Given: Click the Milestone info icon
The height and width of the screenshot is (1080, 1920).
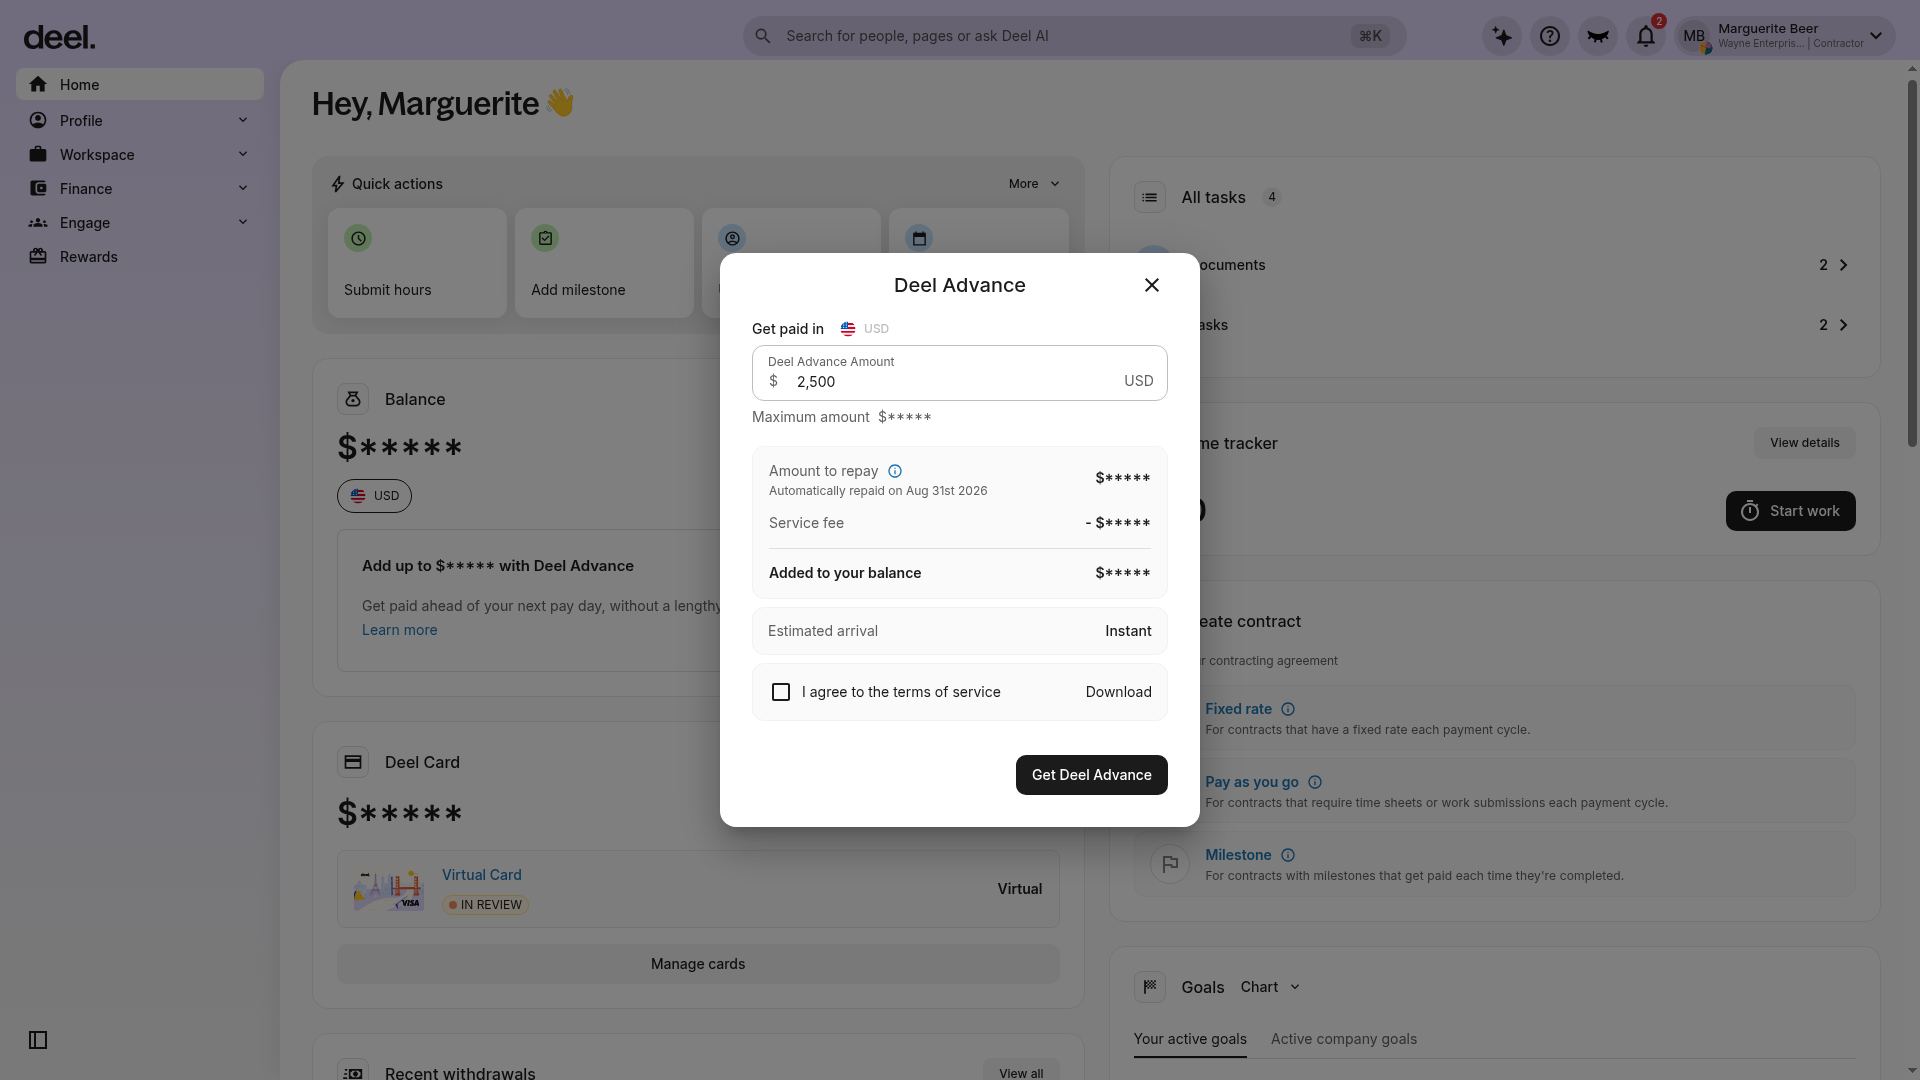Looking at the screenshot, I should pyautogui.click(x=1288, y=855).
